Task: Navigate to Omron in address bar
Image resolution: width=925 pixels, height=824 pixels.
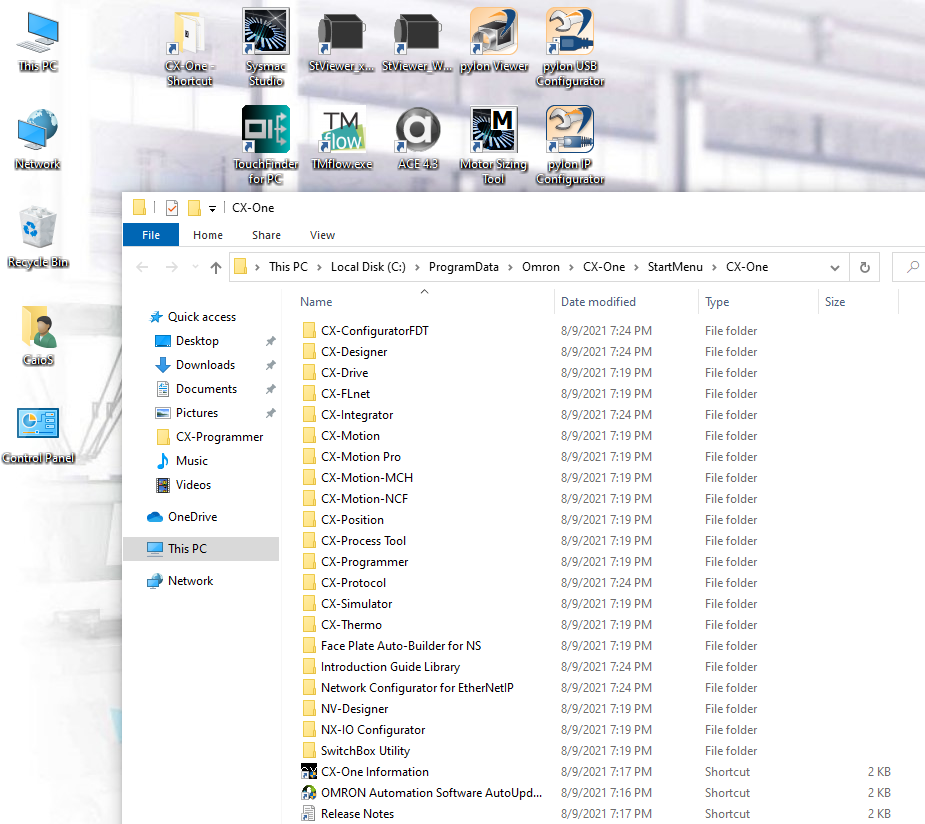Action: (x=540, y=267)
